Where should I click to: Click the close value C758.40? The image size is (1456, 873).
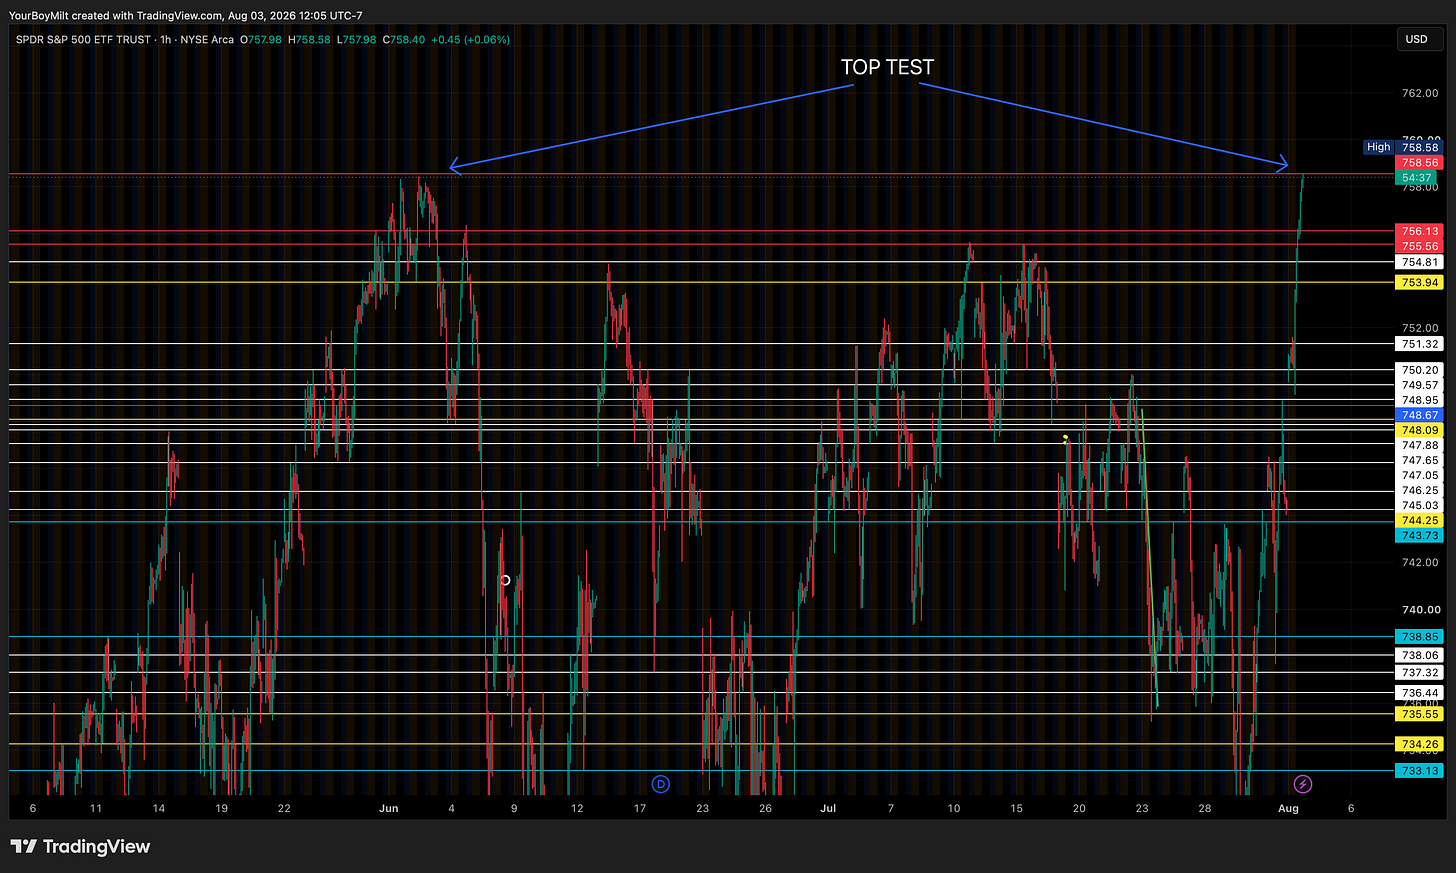point(404,40)
